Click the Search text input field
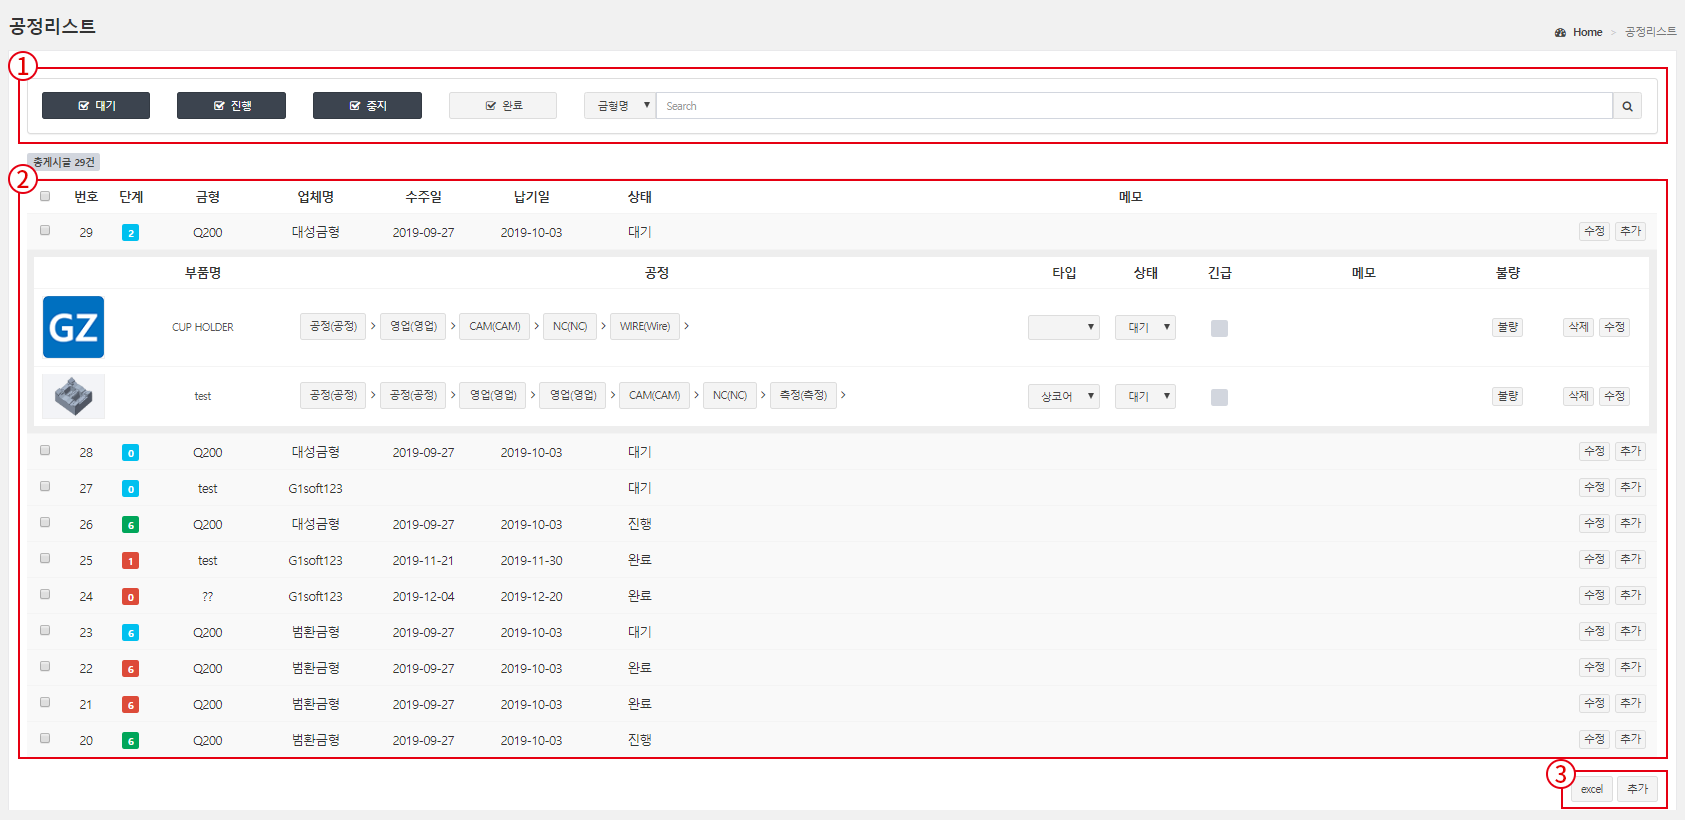The image size is (1685, 820). click(x=1134, y=106)
